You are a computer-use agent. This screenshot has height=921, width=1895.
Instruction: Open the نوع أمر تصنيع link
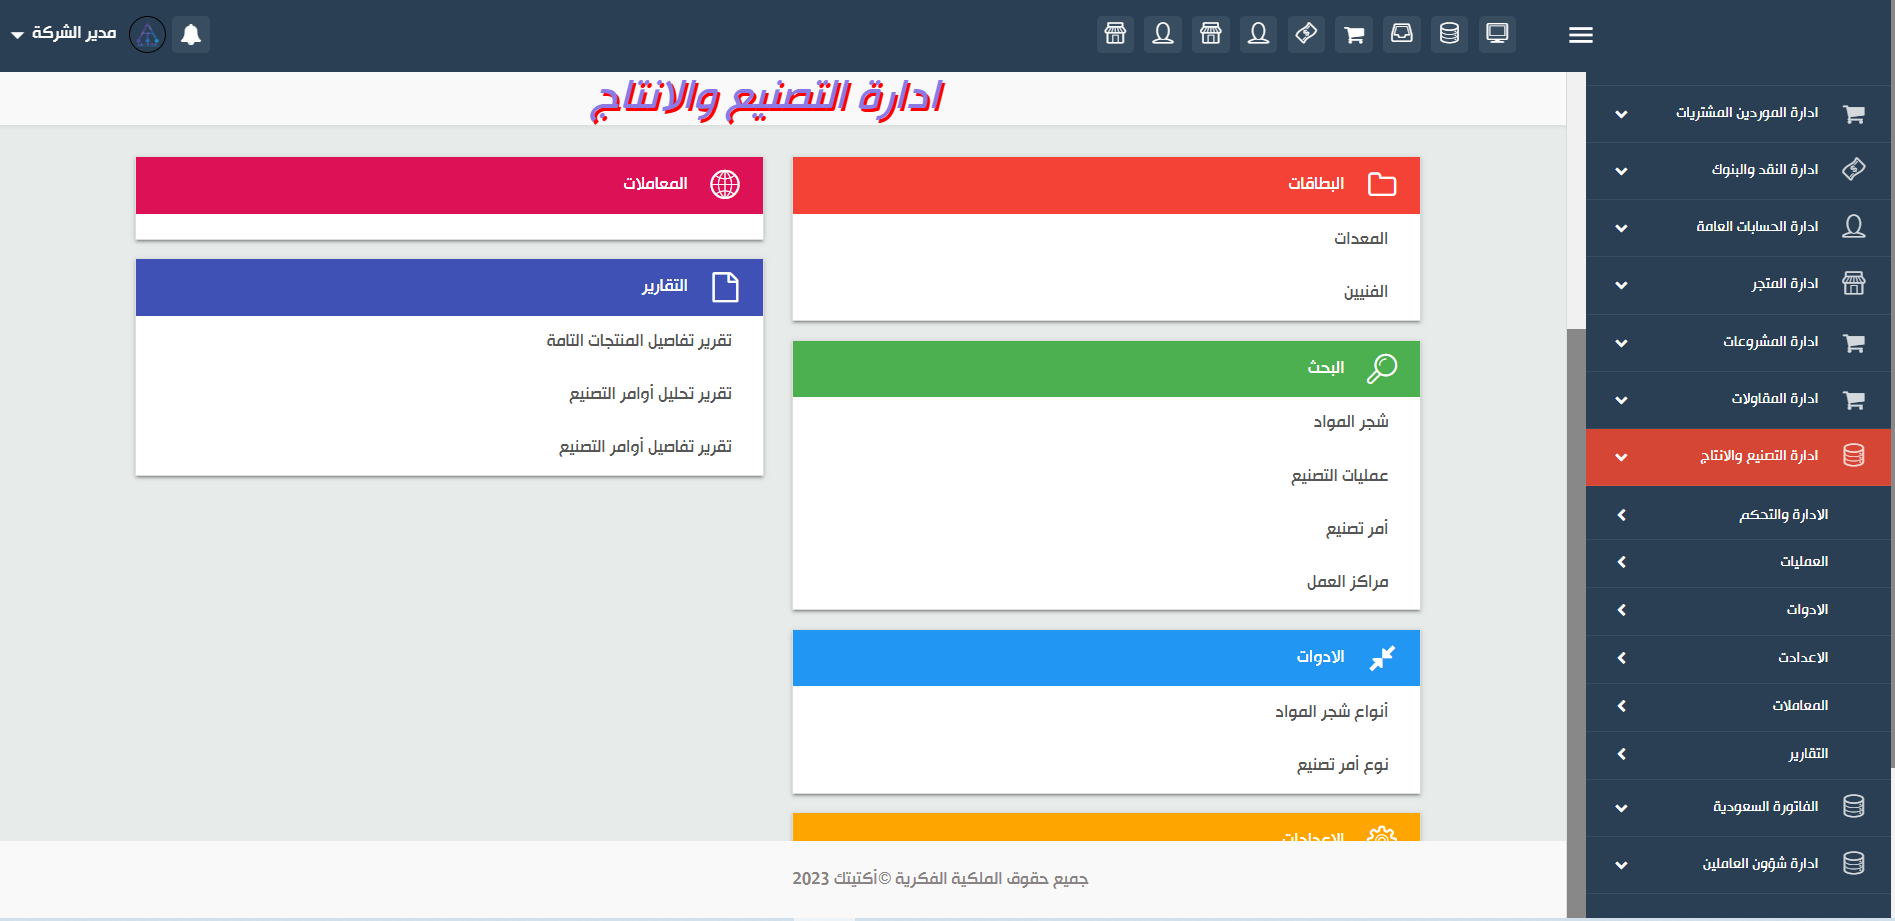click(1343, 765)
